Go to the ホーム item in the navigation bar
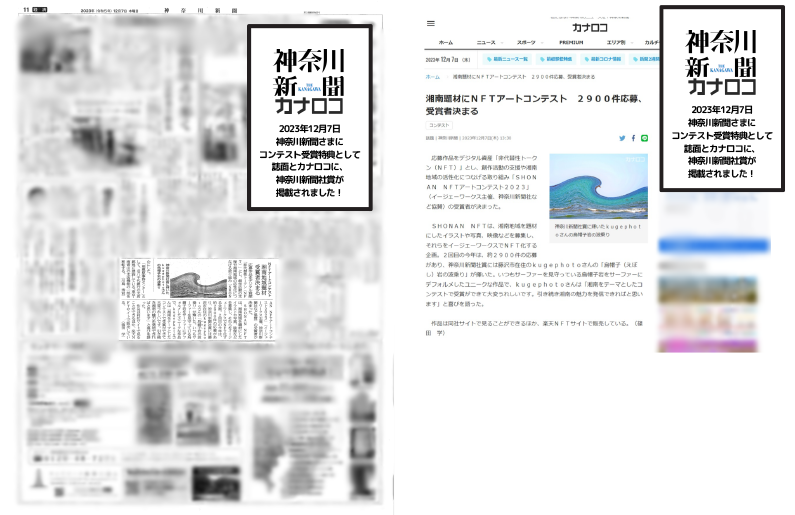The width and height of the screenshot is (795, 515). [x=446, y=43]
